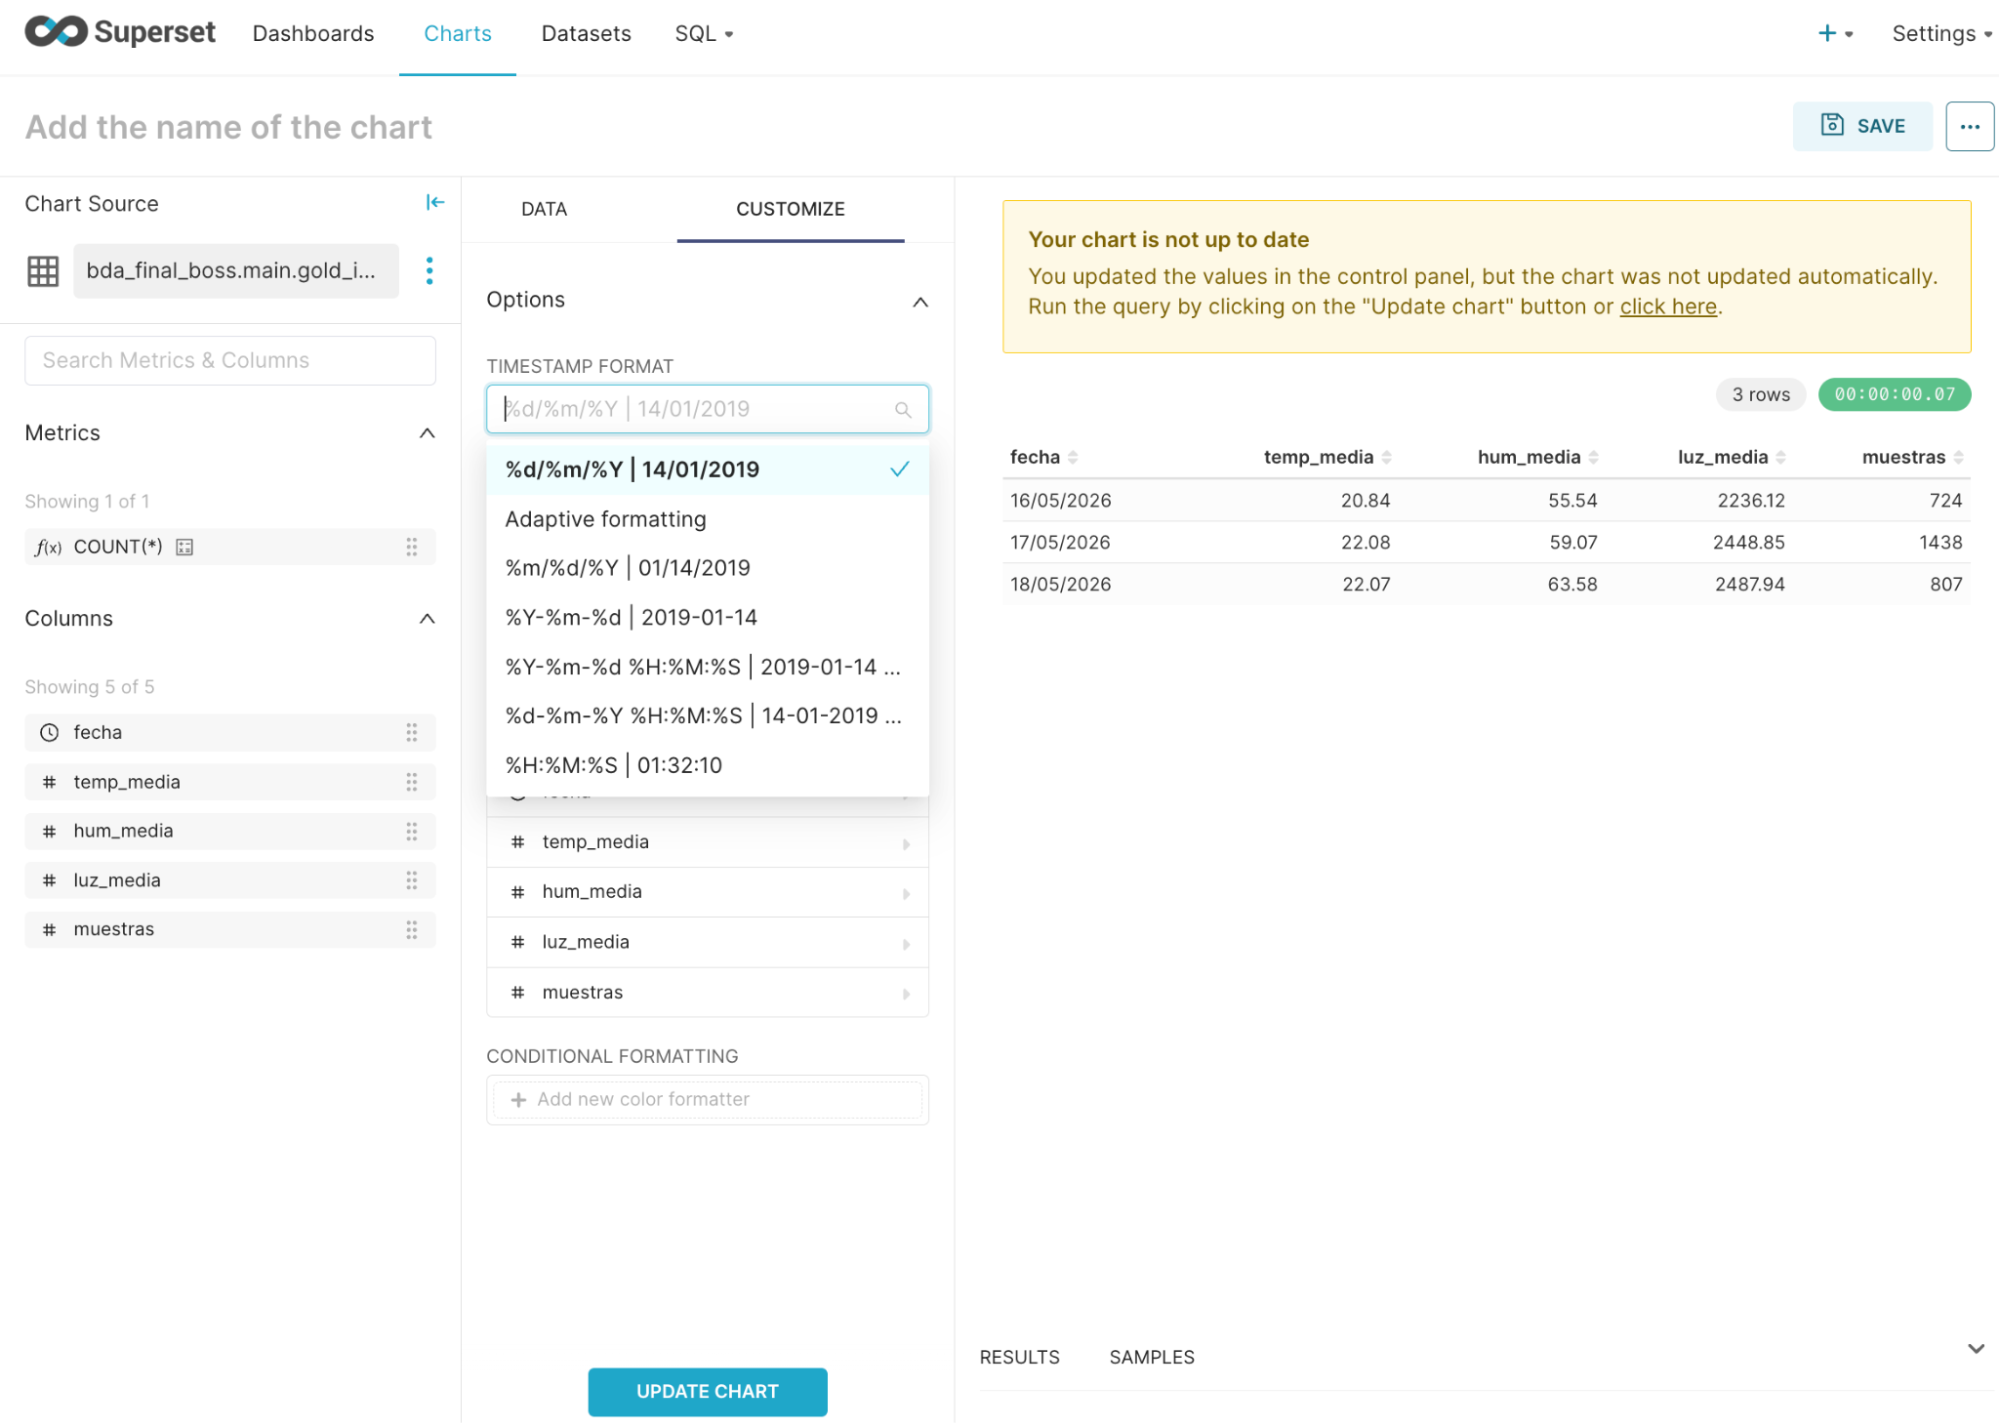Click drag handle of luz_media column
The image size is (1999, 1424).
click(x=411, y=881)
